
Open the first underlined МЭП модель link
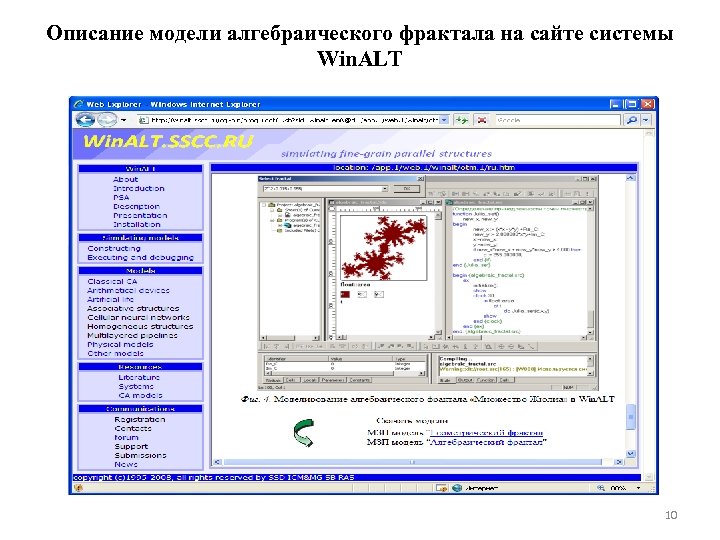coord(486,433)
